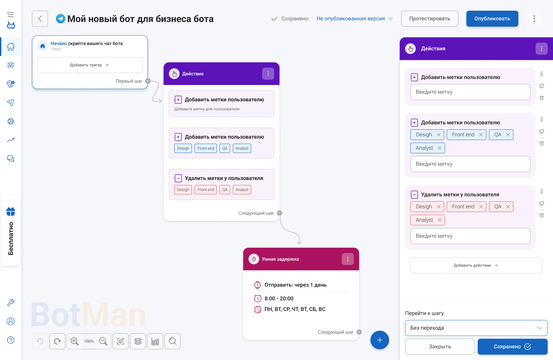Select the Удалить метки у пользователя canvas block
Viewport: 553px width, 360px height.
pos(221,184)
